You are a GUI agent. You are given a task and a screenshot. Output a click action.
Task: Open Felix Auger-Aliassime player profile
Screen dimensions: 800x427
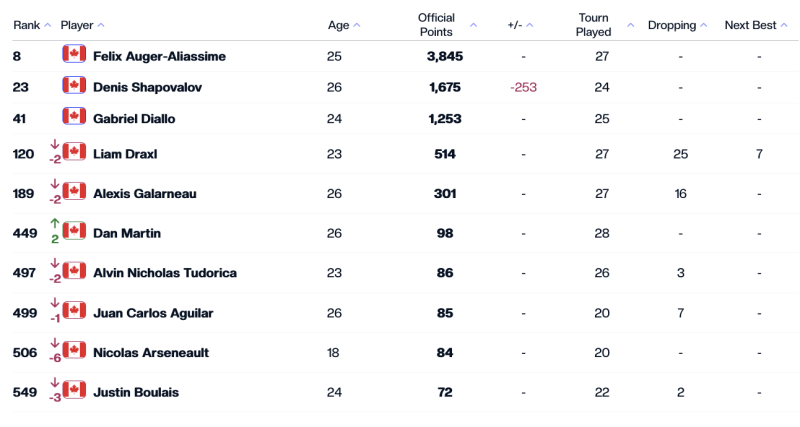point(159,57)
